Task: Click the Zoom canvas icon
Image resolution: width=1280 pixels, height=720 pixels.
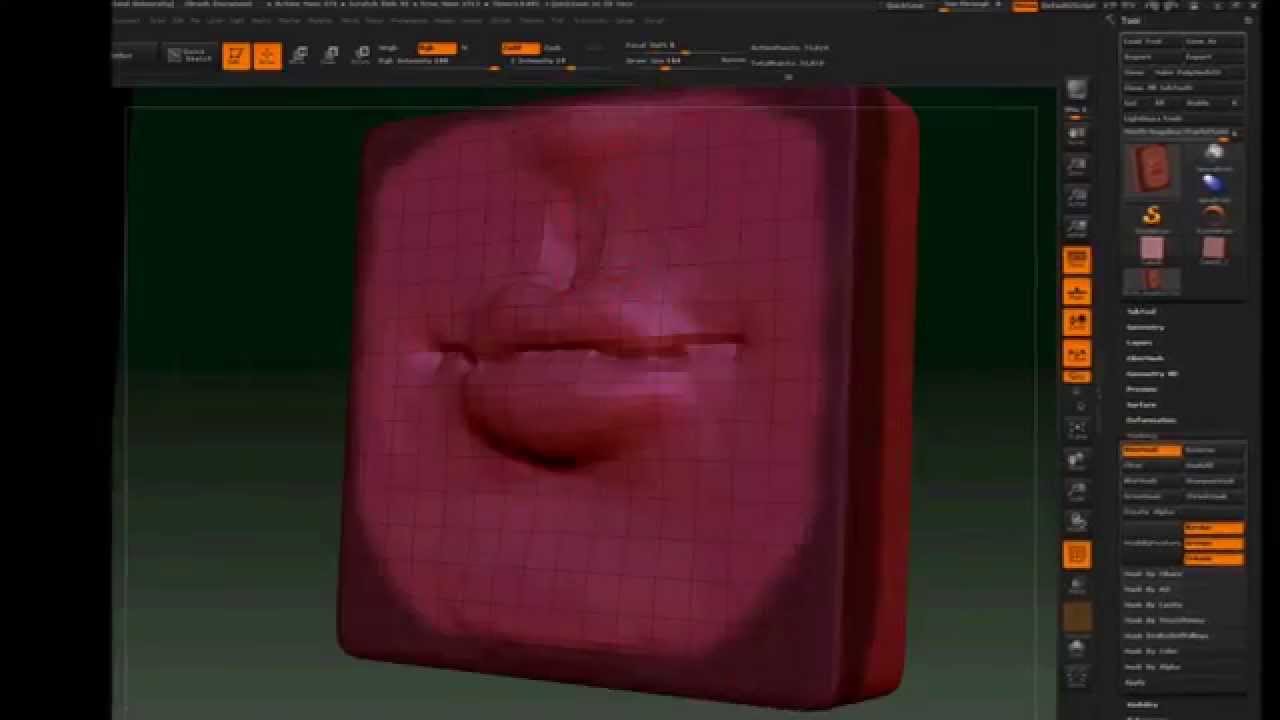Action: [1077, 166]
